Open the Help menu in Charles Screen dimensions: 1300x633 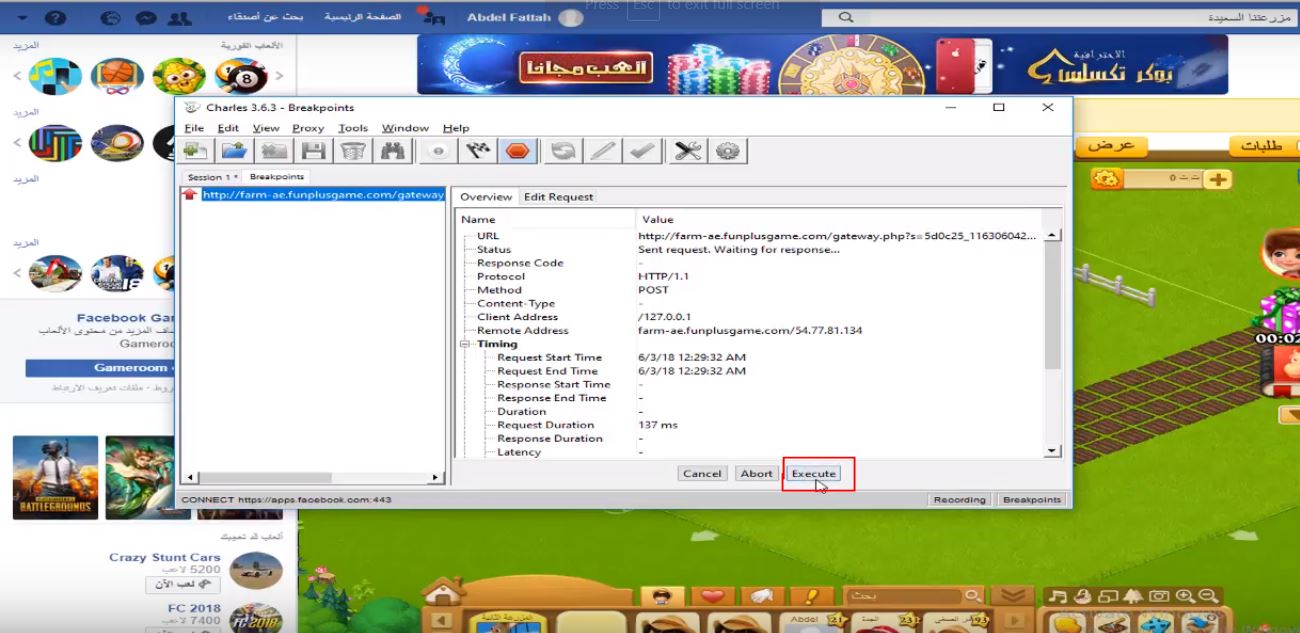[x=456, y=128]
